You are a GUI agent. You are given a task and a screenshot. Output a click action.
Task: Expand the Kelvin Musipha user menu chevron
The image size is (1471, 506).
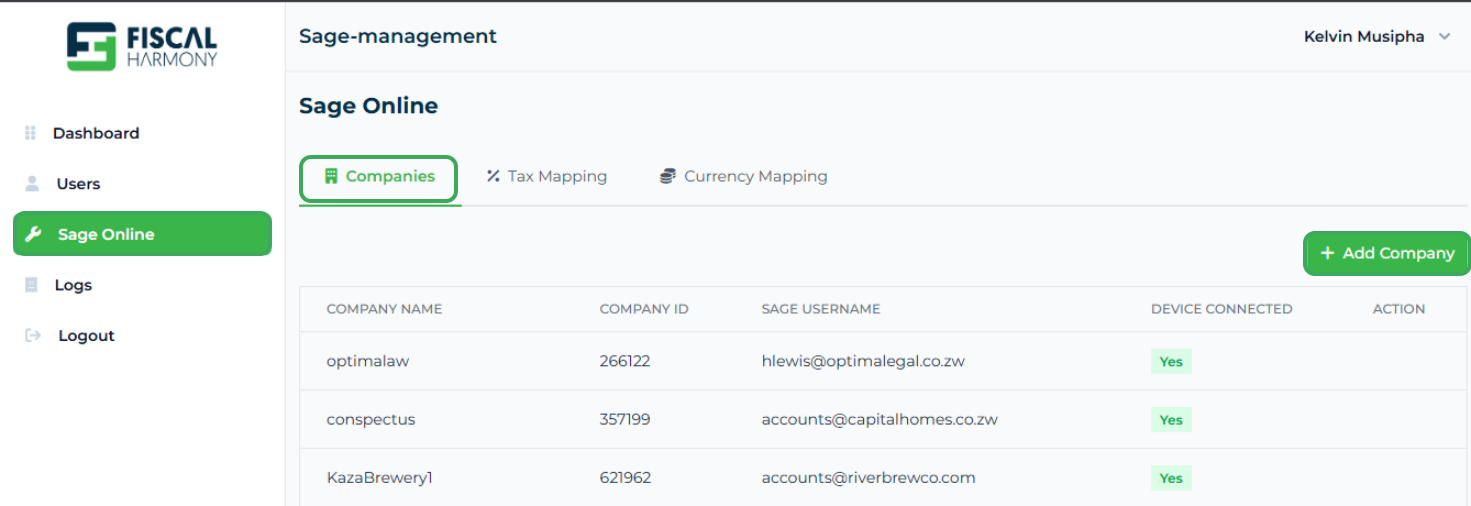[1444, 37]
